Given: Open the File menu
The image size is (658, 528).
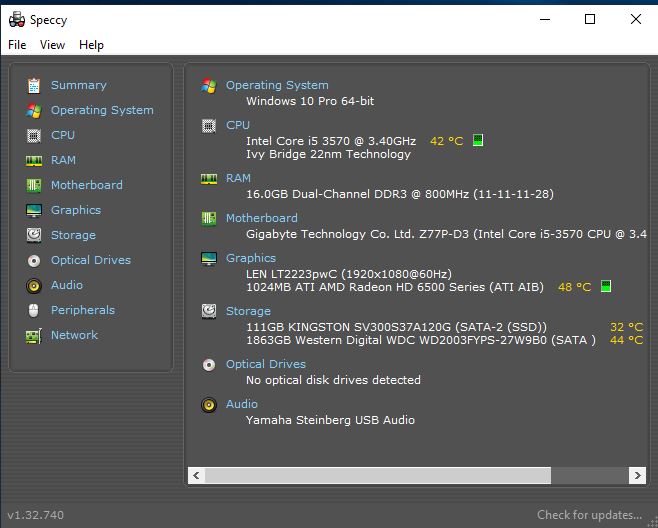Looking at the screenshot, I should tap(17, 44).
